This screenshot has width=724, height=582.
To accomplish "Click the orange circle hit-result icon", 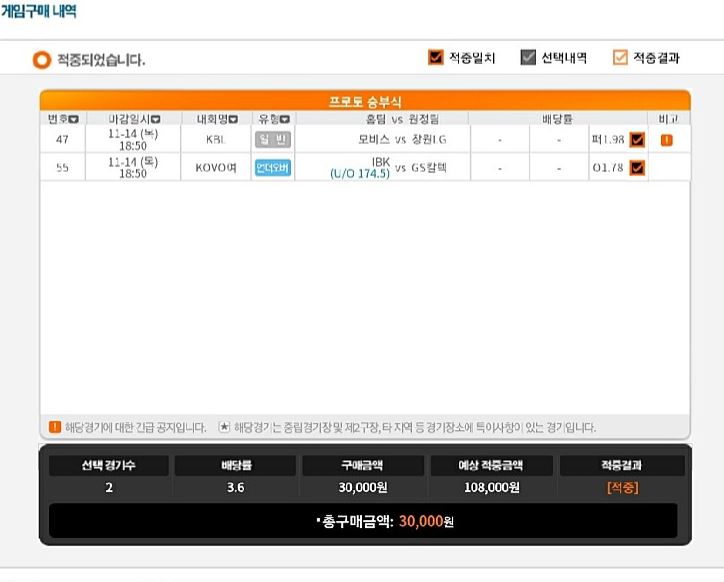I will [x=42, y=60].
